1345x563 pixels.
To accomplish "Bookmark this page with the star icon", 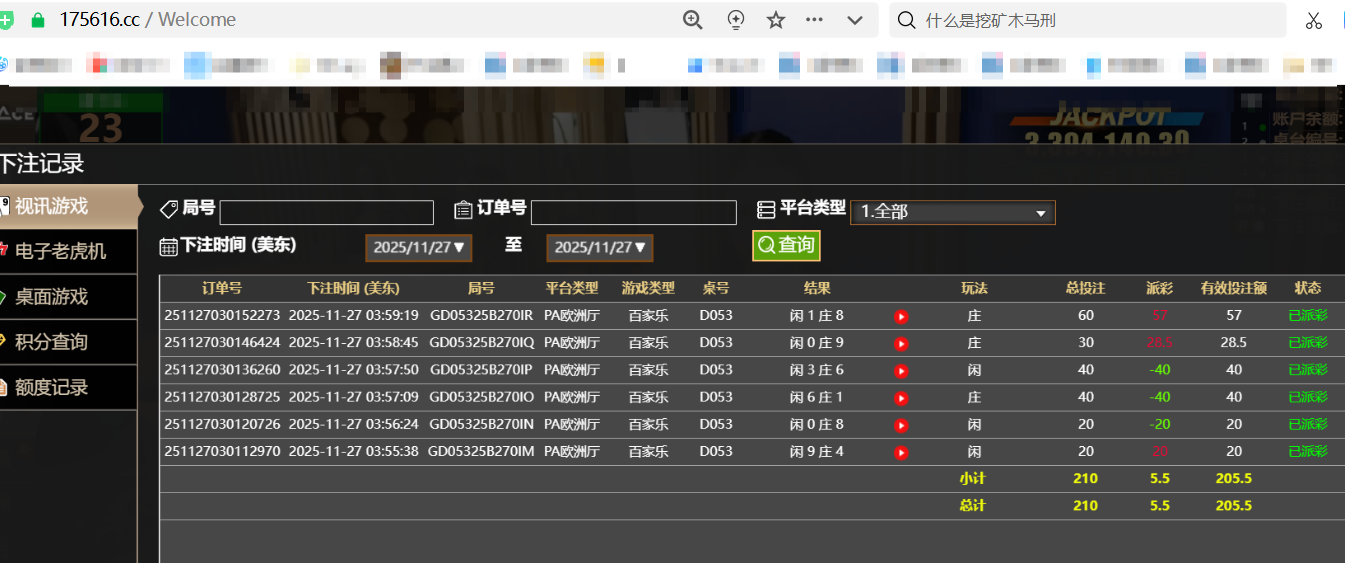I will 776,20.
